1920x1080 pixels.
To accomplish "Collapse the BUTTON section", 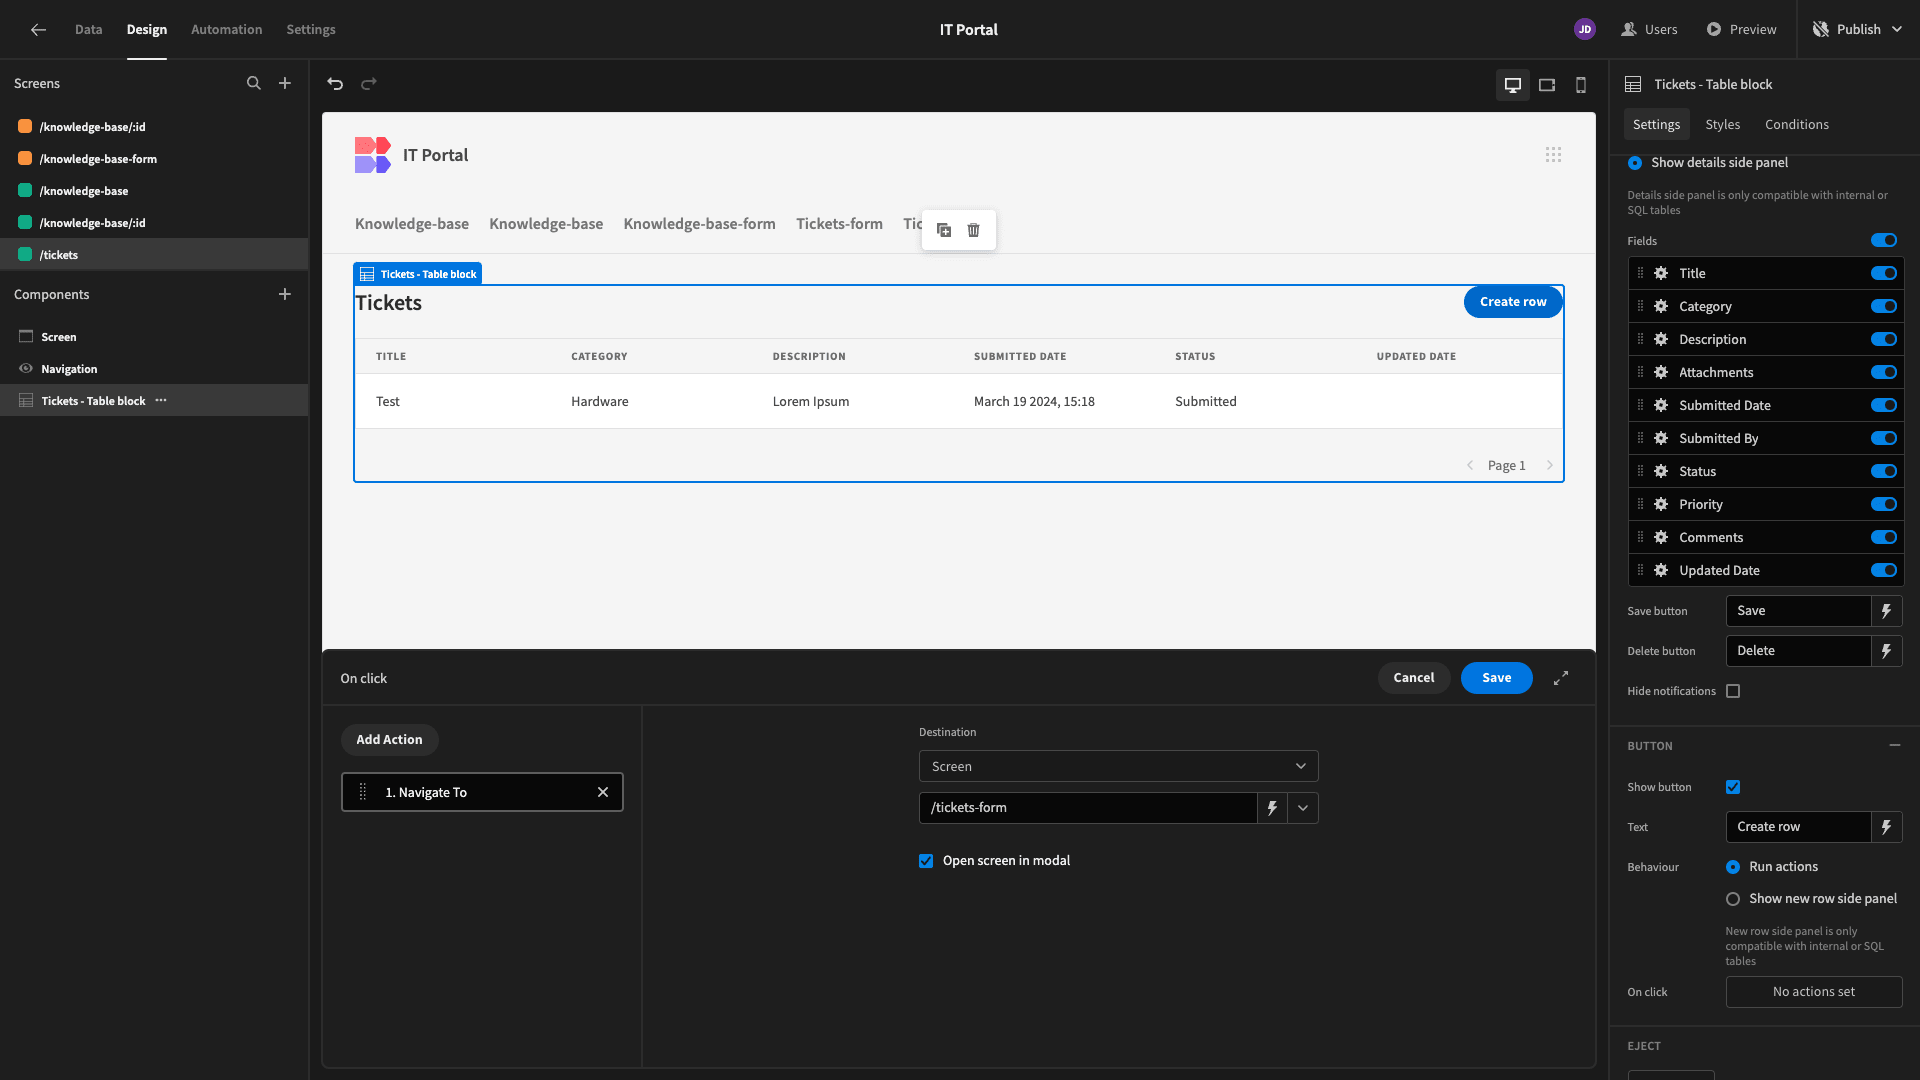I will point(1894,746).
